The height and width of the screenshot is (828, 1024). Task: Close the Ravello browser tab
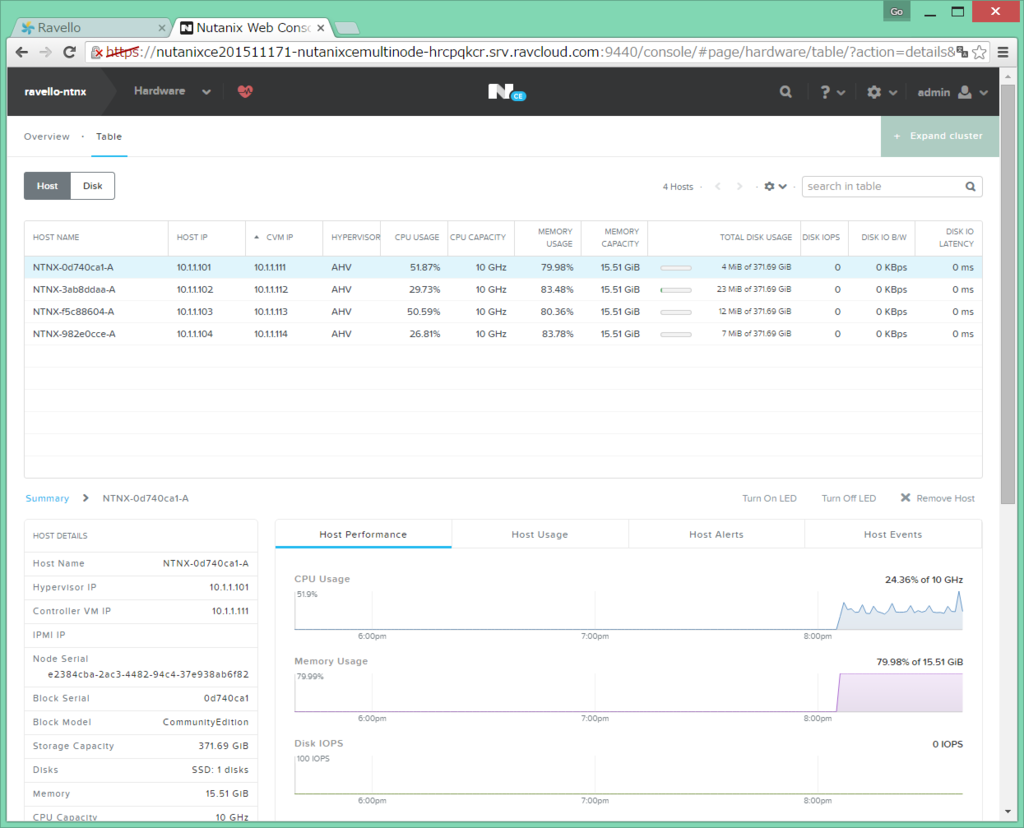[162, 28]
